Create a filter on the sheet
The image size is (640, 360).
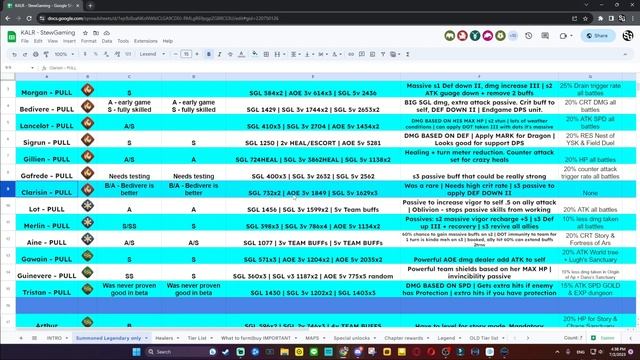383,54
